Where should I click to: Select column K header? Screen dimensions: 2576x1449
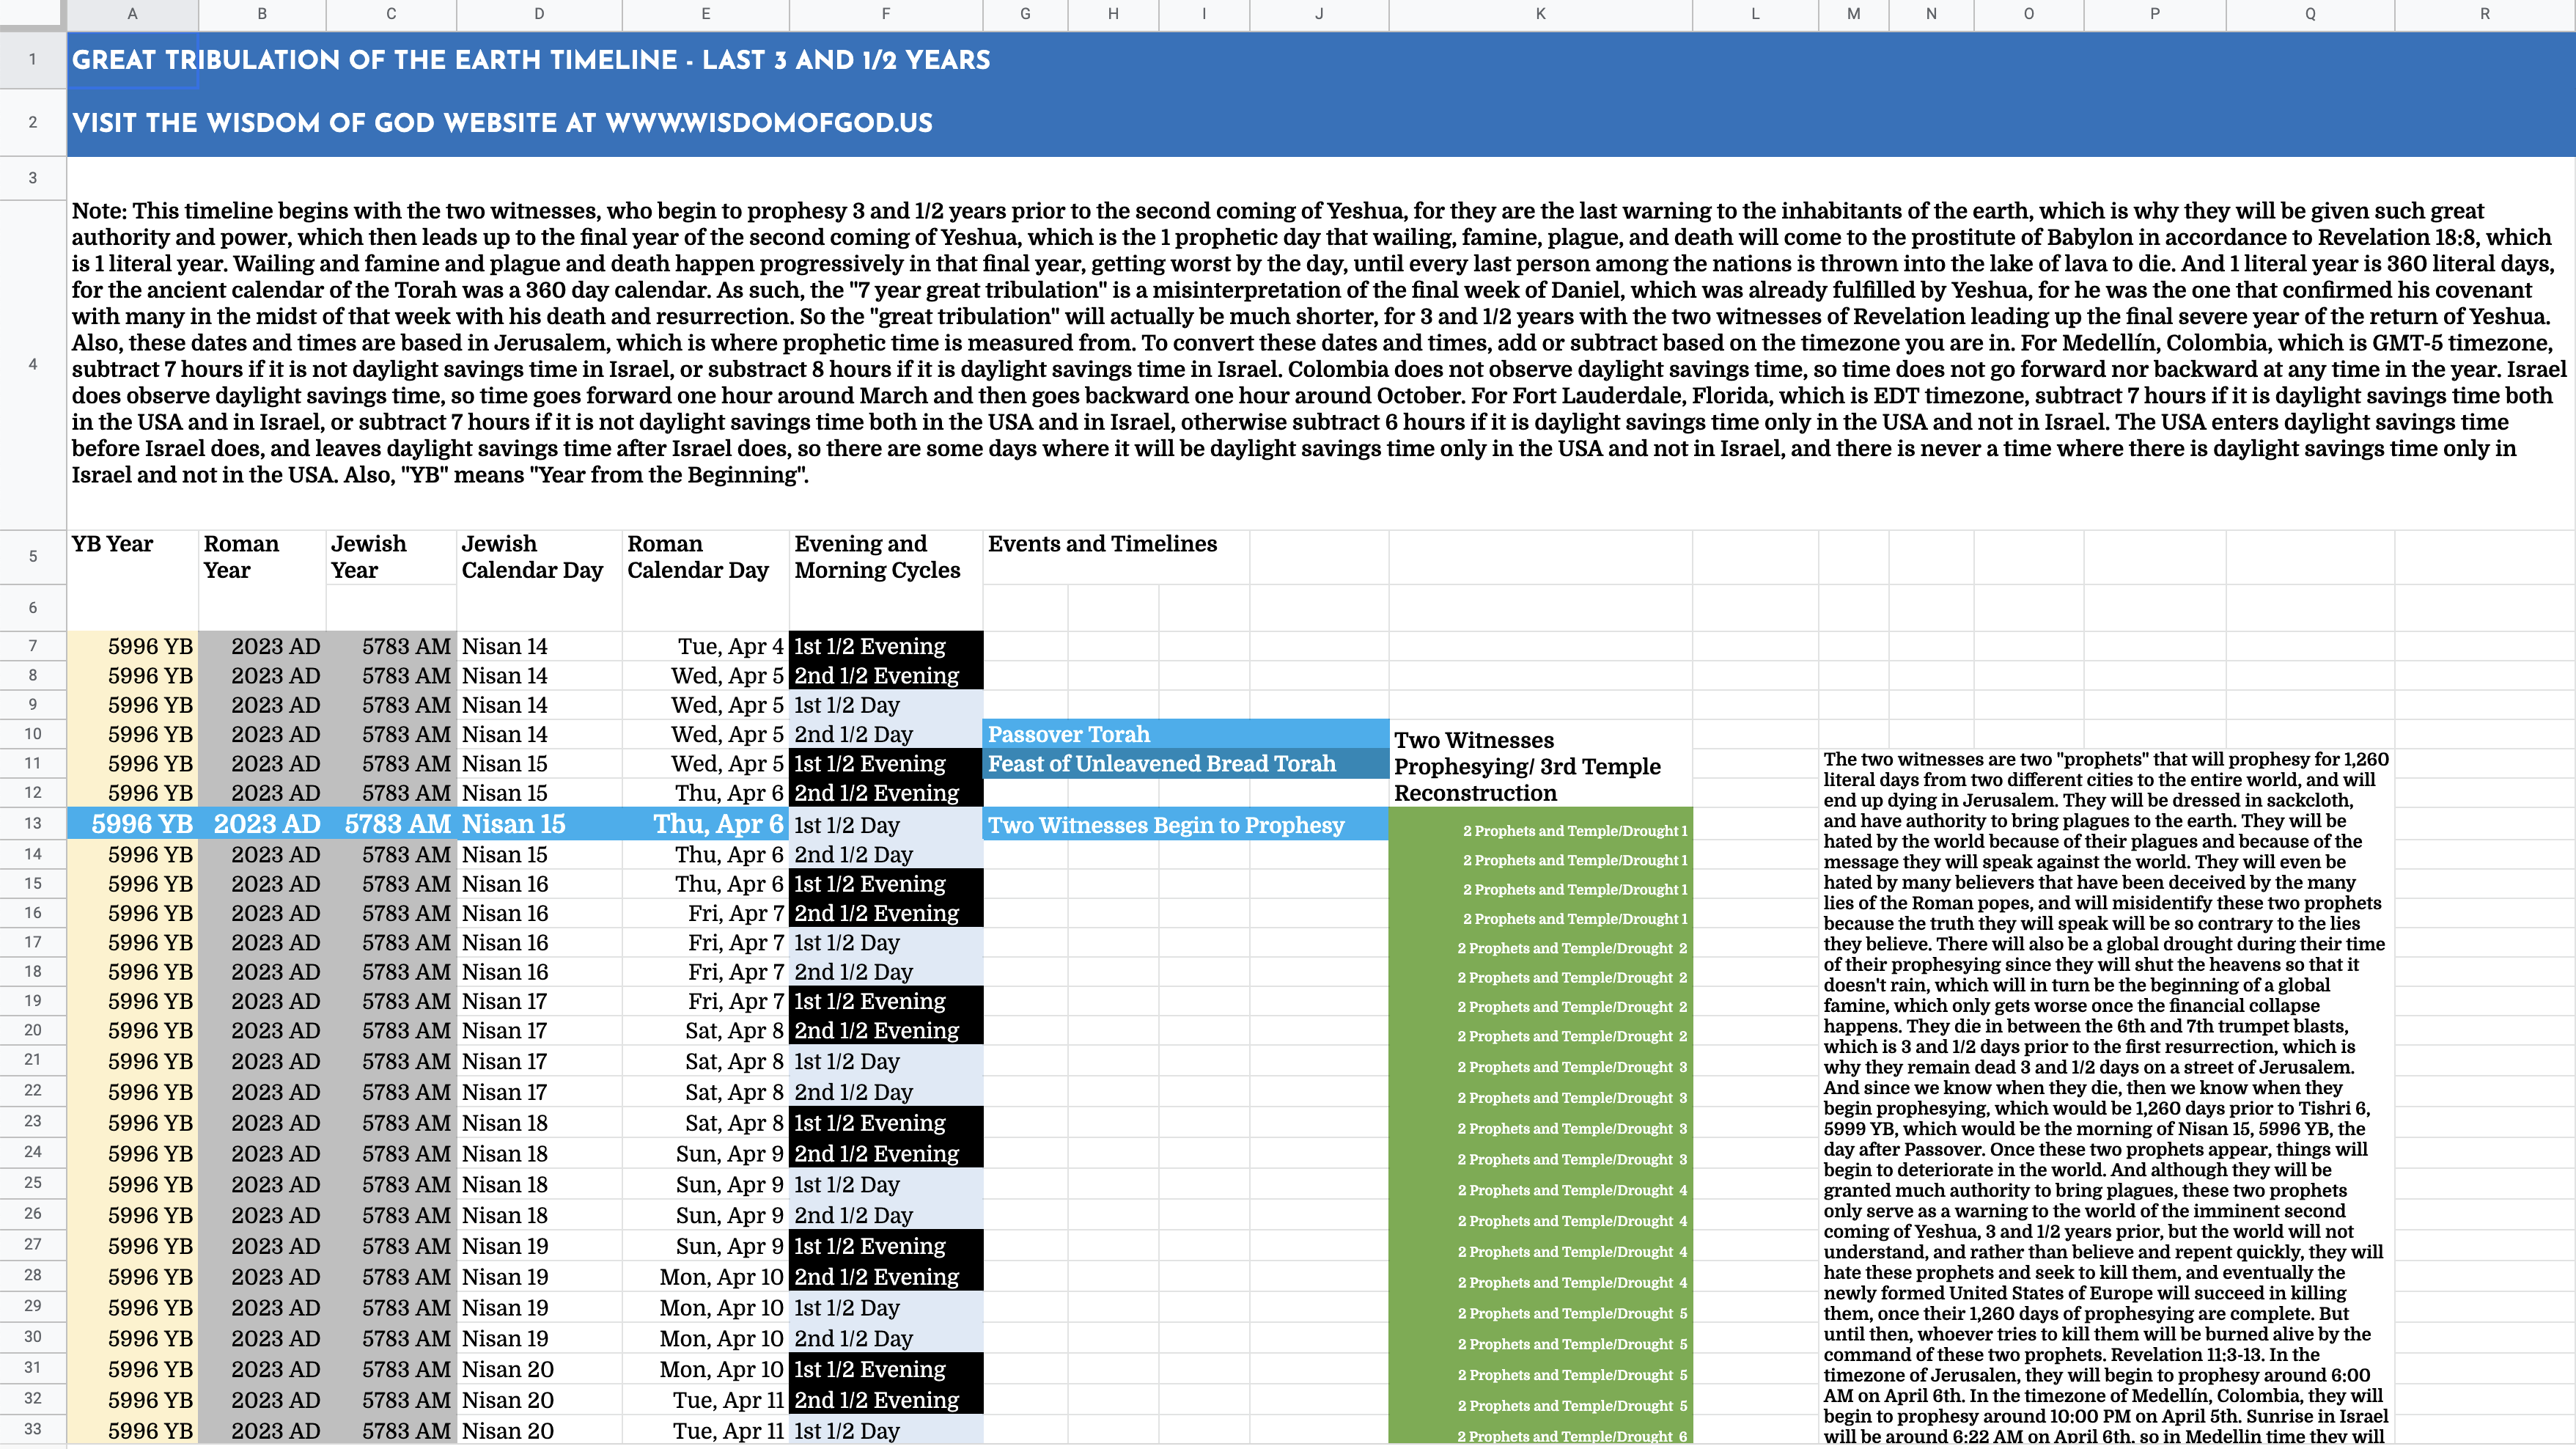click(x=1540, y=14)
